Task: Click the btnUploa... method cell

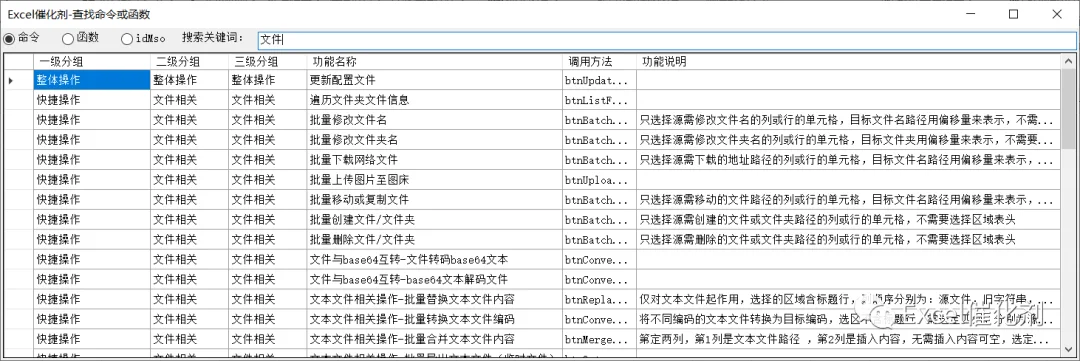Action: (599, 180)
